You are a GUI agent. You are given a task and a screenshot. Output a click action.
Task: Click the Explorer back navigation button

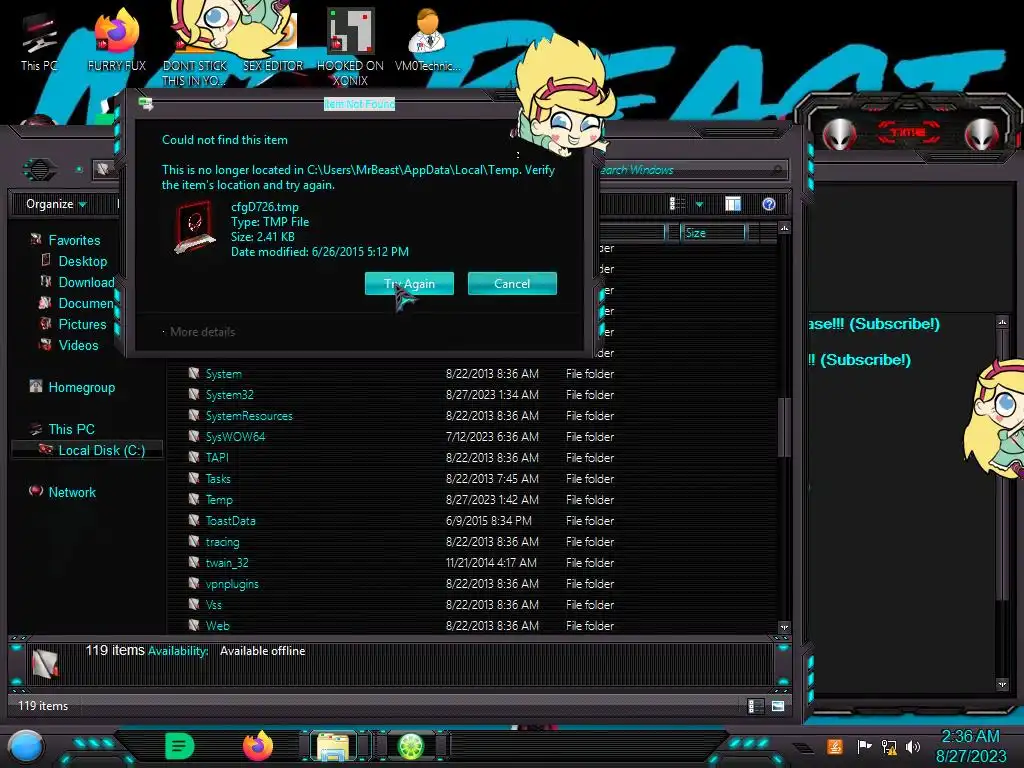coord(40,170)
